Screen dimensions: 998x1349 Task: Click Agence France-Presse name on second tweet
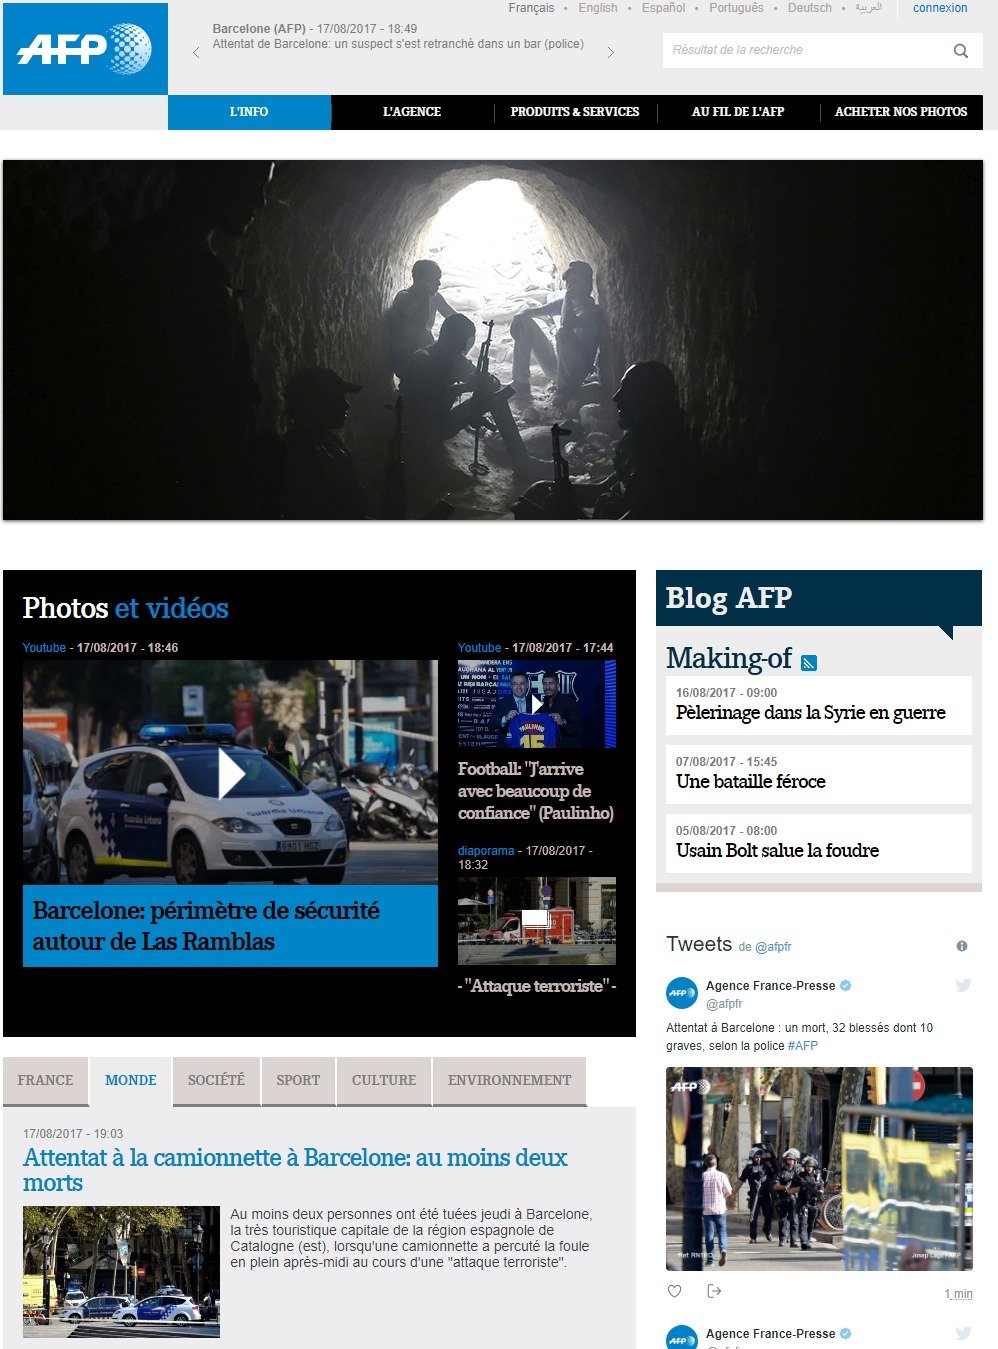(x=771, y=1334)
